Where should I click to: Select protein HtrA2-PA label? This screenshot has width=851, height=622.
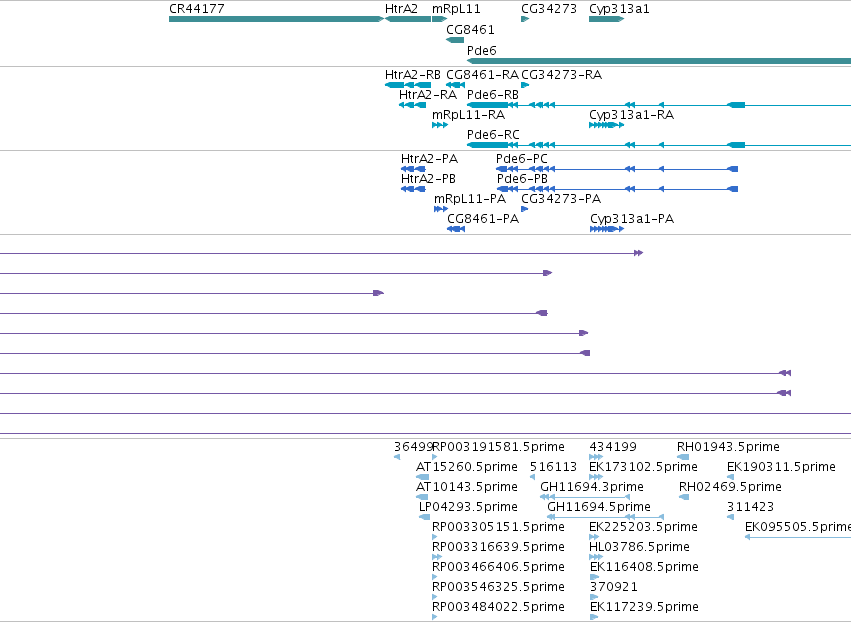coord(429,159)
